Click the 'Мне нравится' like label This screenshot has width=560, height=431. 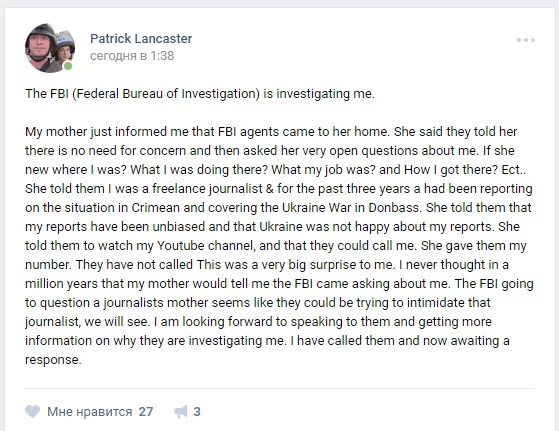pos(90,412)
